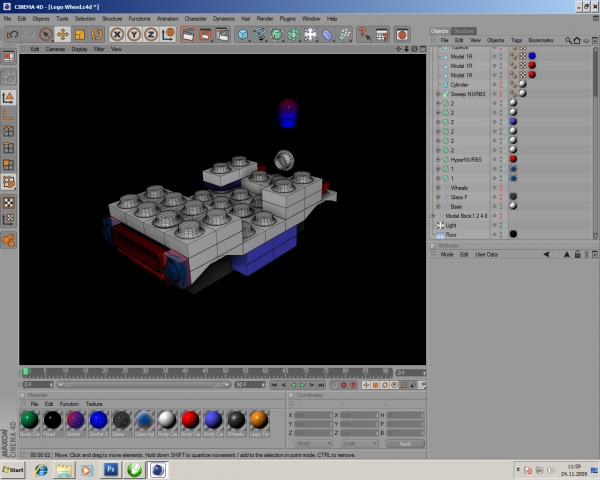The image size is (600, 480).
Task: Open Photoshop from the taskbar
Action: [x=111, y=469]
